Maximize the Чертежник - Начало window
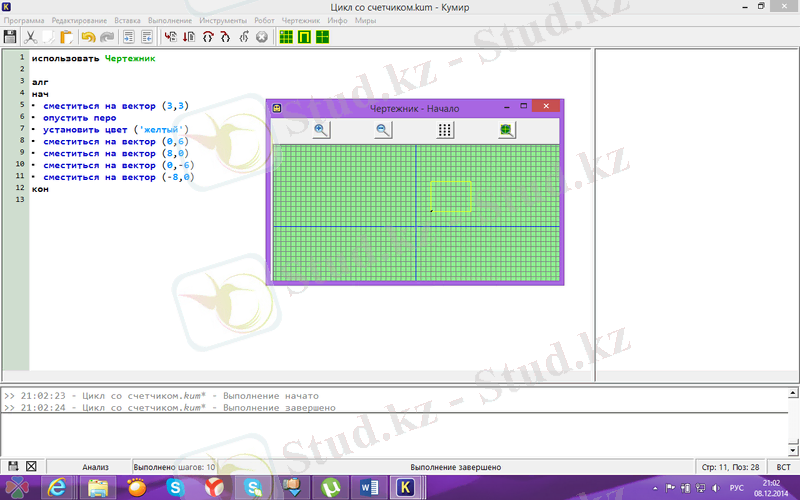This screenshot has height=500, width=800. [x=523, y=106]
